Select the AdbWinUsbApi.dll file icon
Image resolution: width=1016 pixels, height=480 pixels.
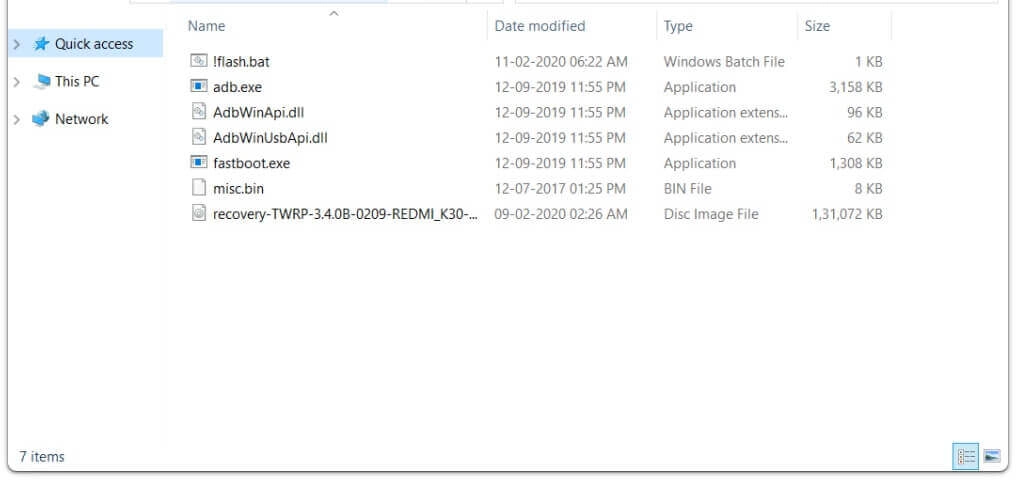[x=198, y=138]
